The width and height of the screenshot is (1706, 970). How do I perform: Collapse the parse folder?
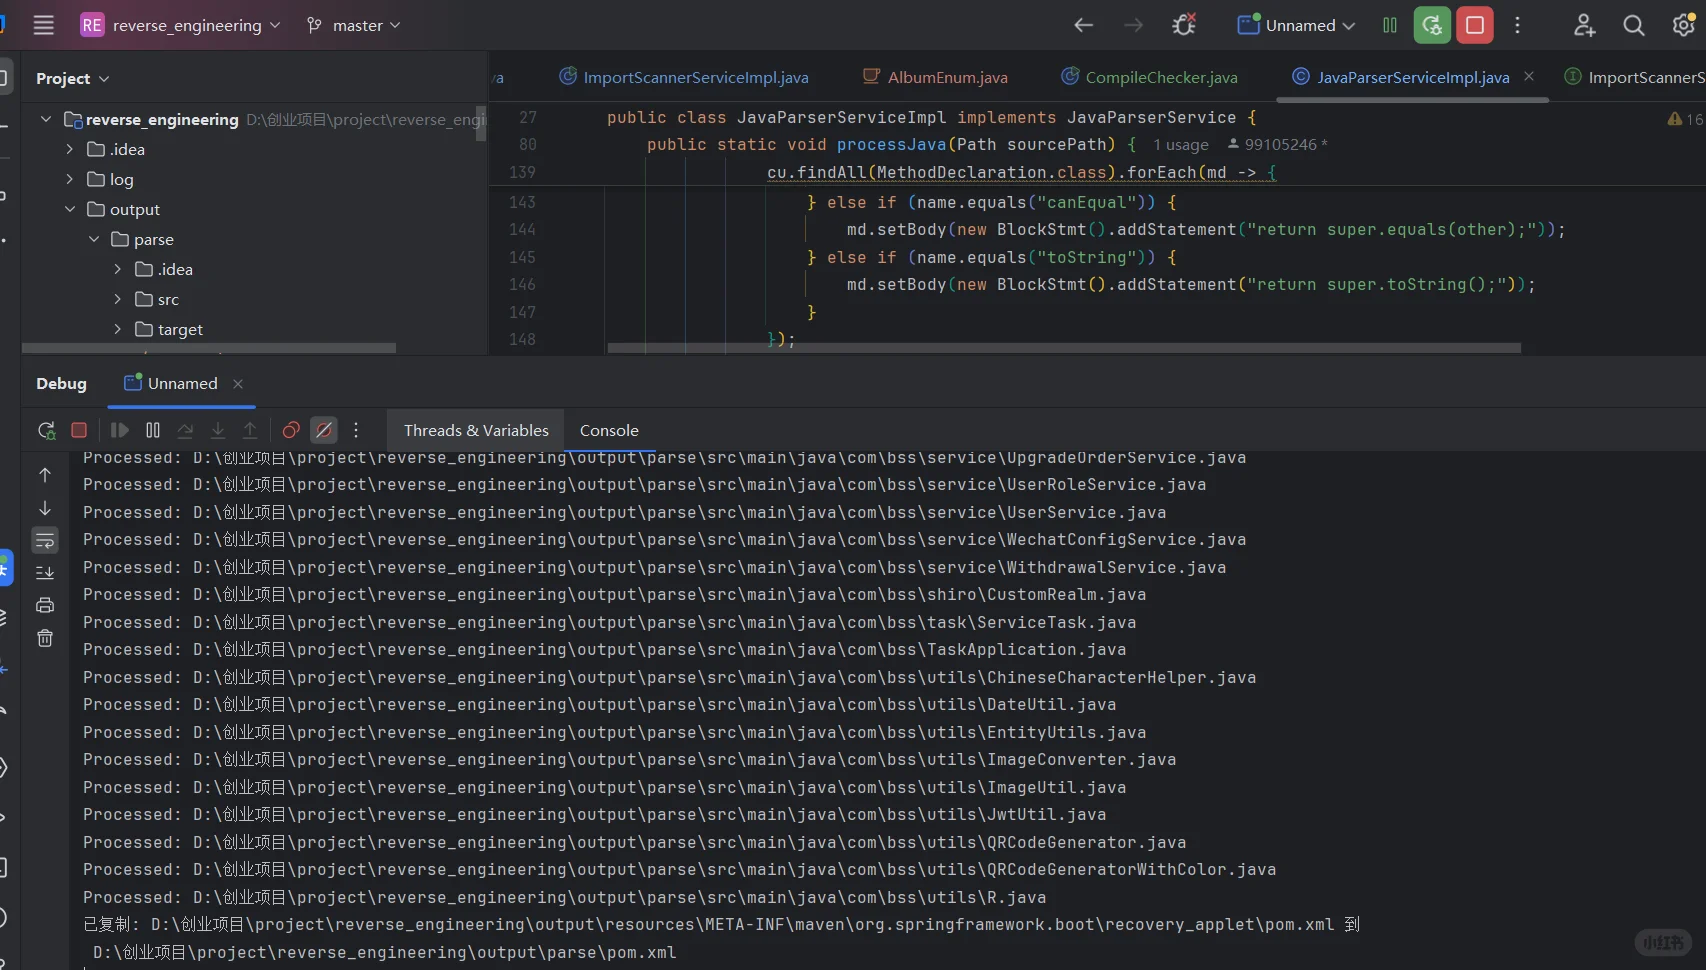[x=93, y=239]
